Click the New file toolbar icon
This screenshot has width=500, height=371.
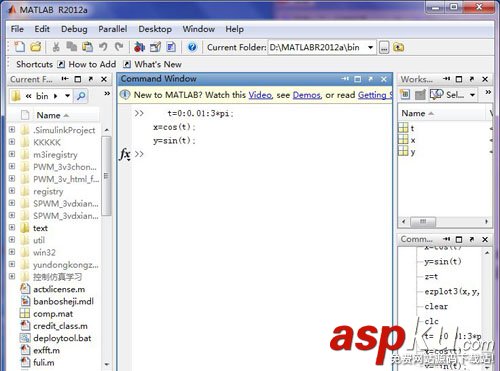coord(19,47)
